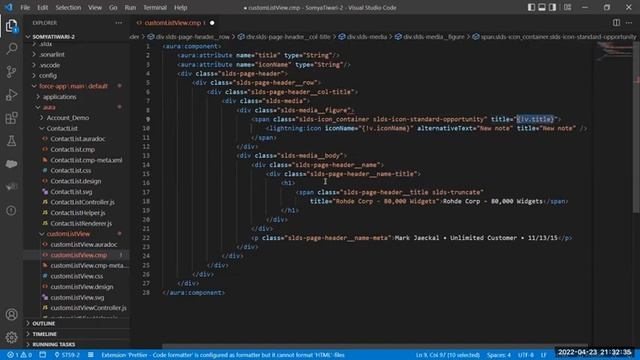Open the Help menu
Viewport: 640px width, 360px height.
(180, 7)
